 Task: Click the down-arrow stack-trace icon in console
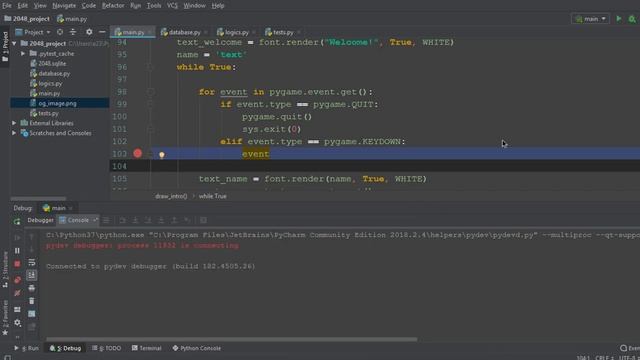[x=32, y=250]
